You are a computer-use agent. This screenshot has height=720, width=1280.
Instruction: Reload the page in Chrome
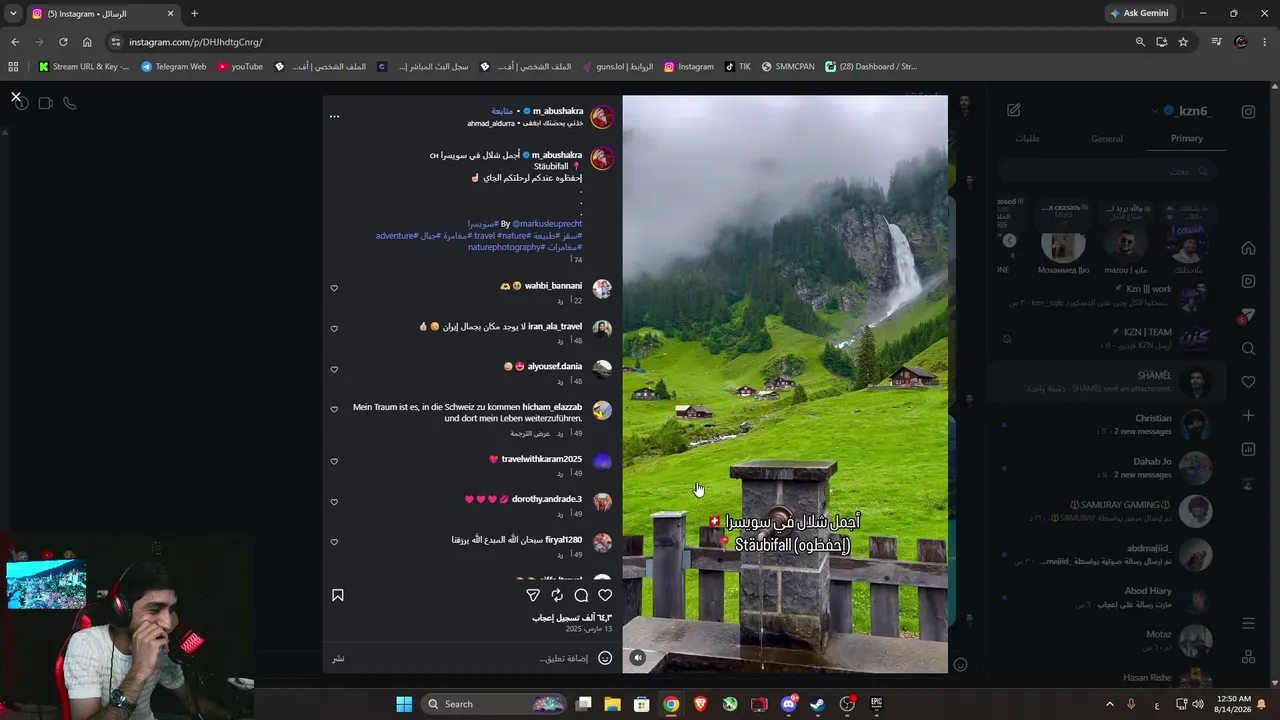(x=63, y=42)
